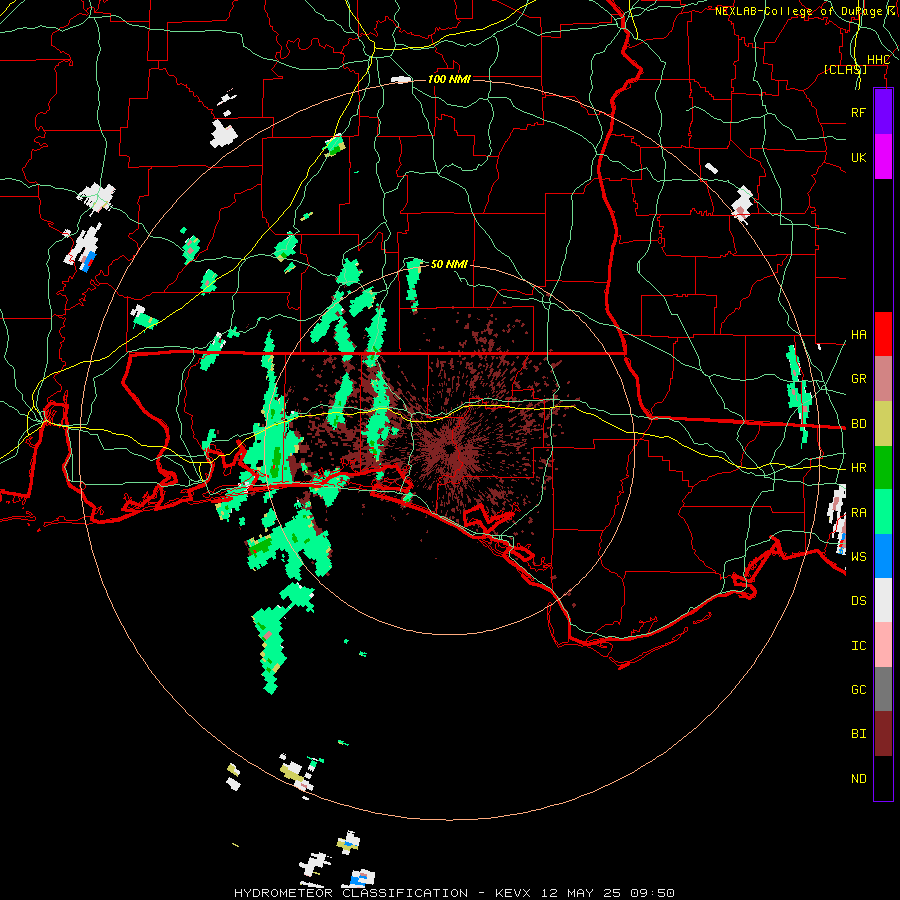
Task: Click the 100 NMI range ring label
Action: pyautogui.click(x=449, y=79)
